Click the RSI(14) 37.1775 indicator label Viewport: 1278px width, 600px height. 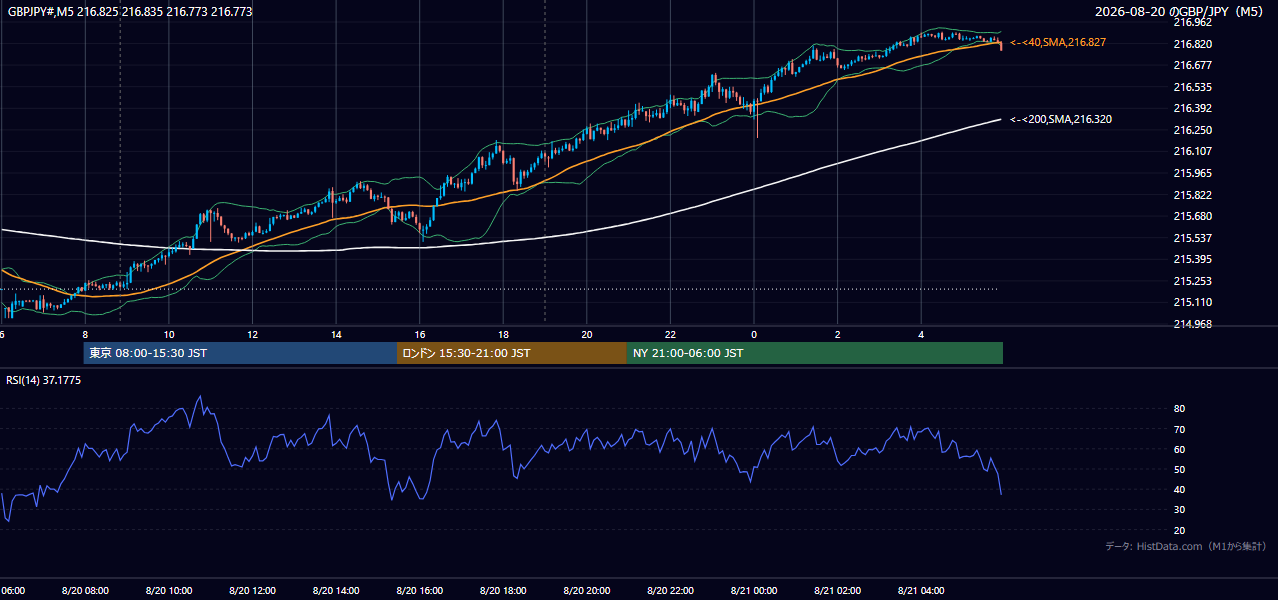tap(44, 380)
